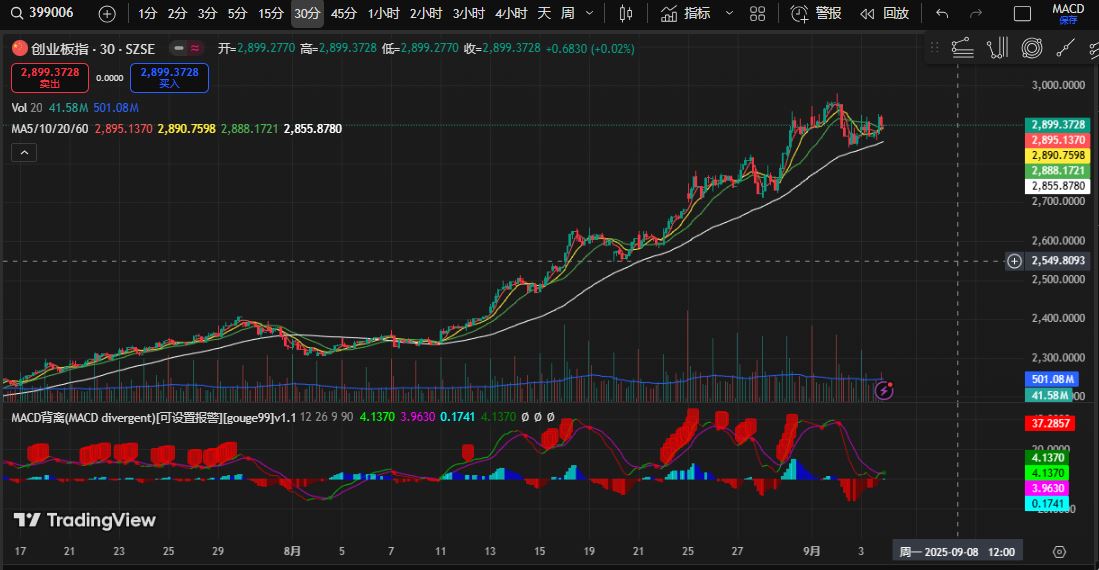
Task: Open the 指标 indicators menu
Action: tap(686, 13)
